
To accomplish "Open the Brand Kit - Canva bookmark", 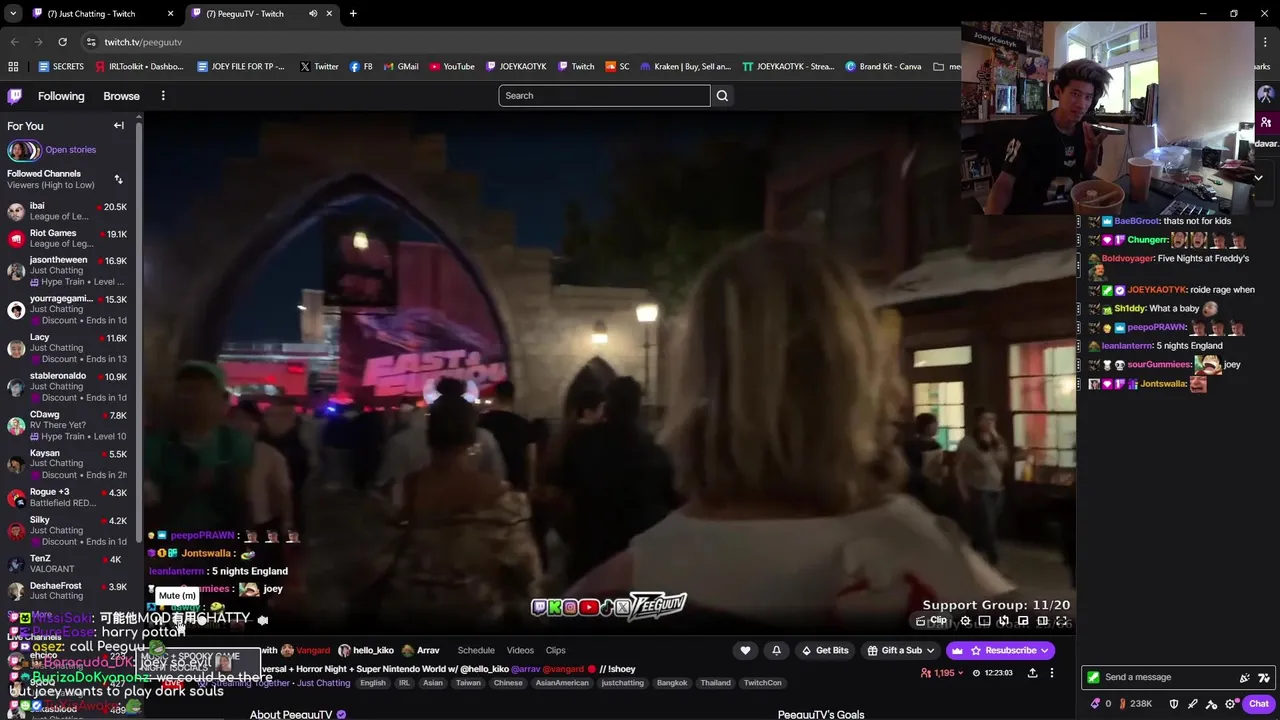I will click(884, 67).
